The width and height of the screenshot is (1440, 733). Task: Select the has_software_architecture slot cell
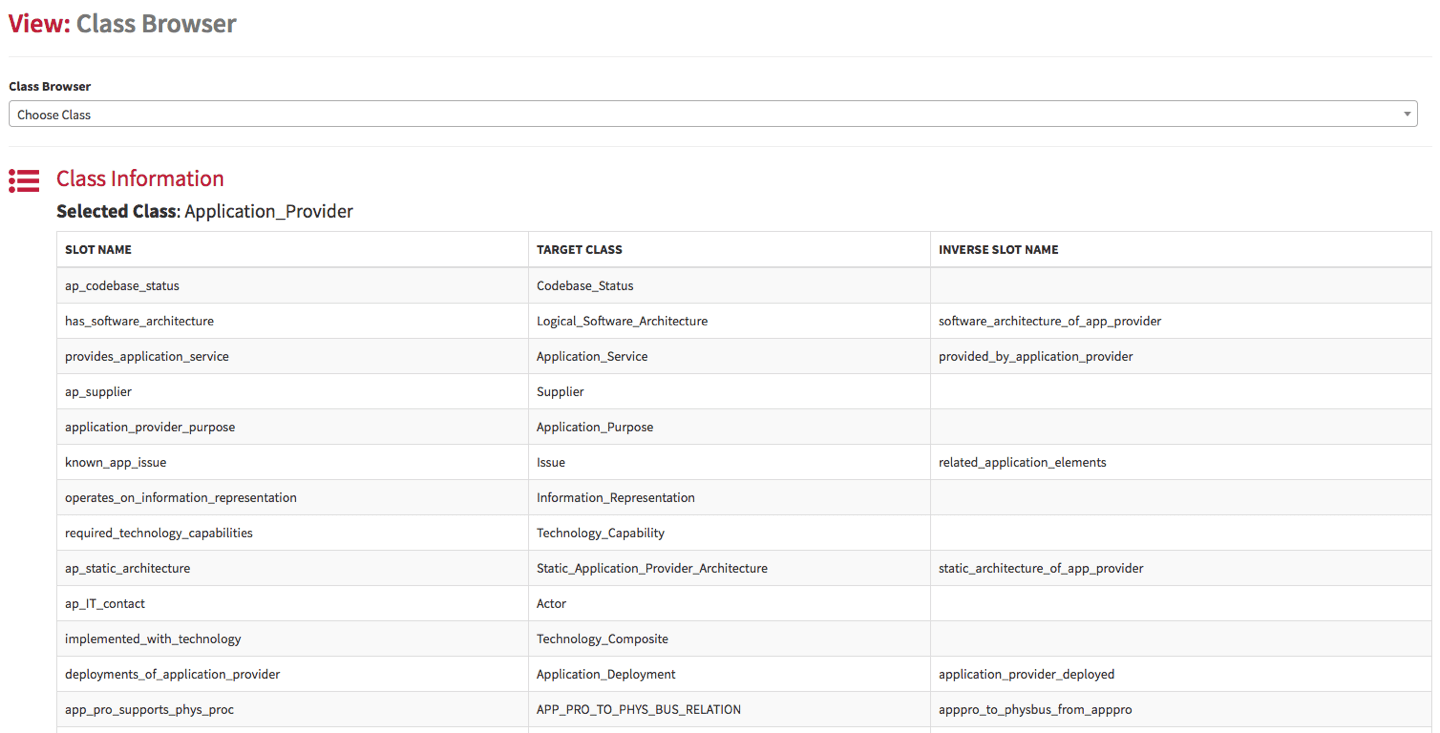292,321
